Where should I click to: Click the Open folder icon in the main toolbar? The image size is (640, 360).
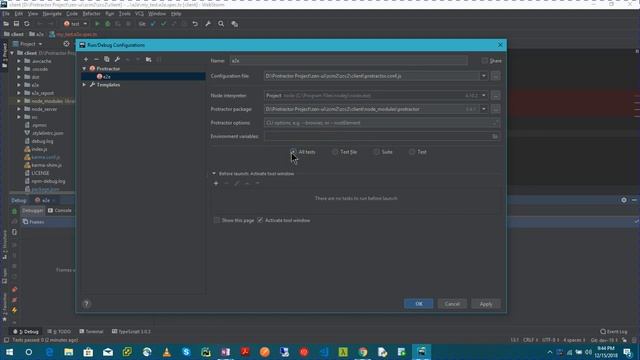coord(6,24)
